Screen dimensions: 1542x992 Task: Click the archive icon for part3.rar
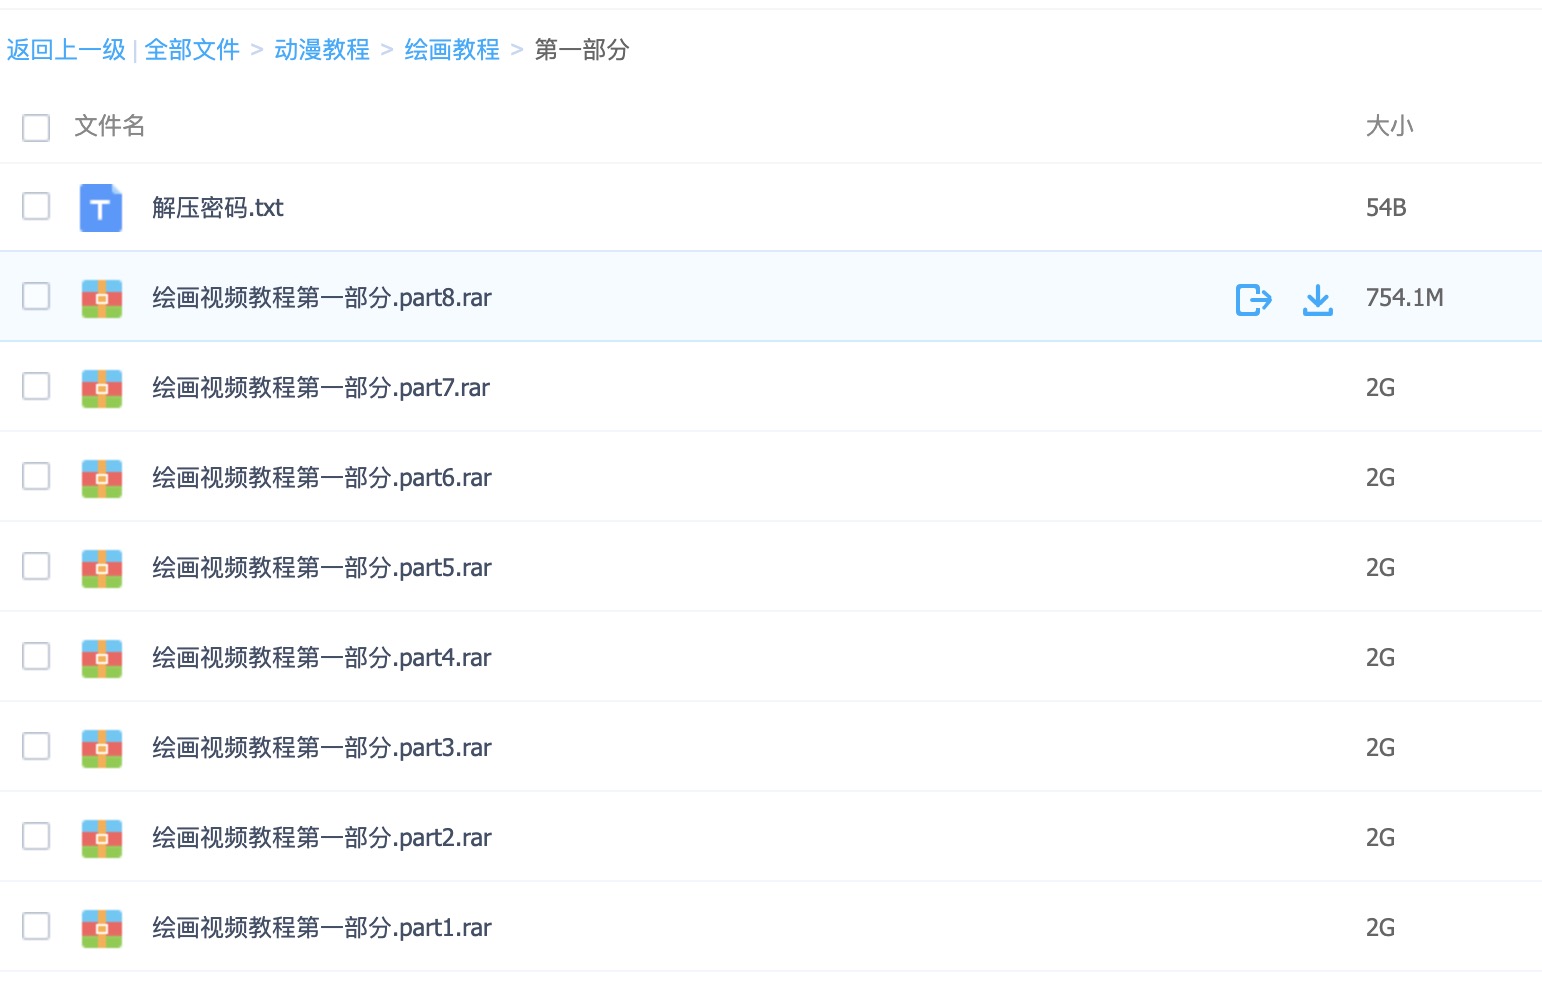[x=102, y=749]
